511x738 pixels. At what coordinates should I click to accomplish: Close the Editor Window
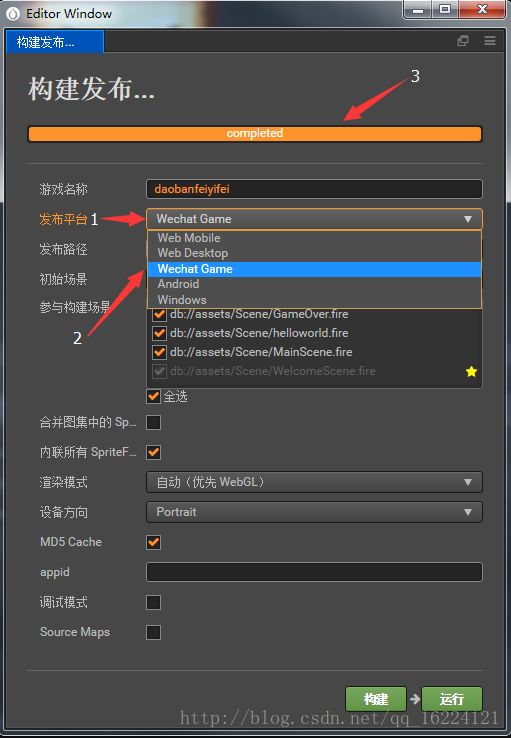click(482, 9)
